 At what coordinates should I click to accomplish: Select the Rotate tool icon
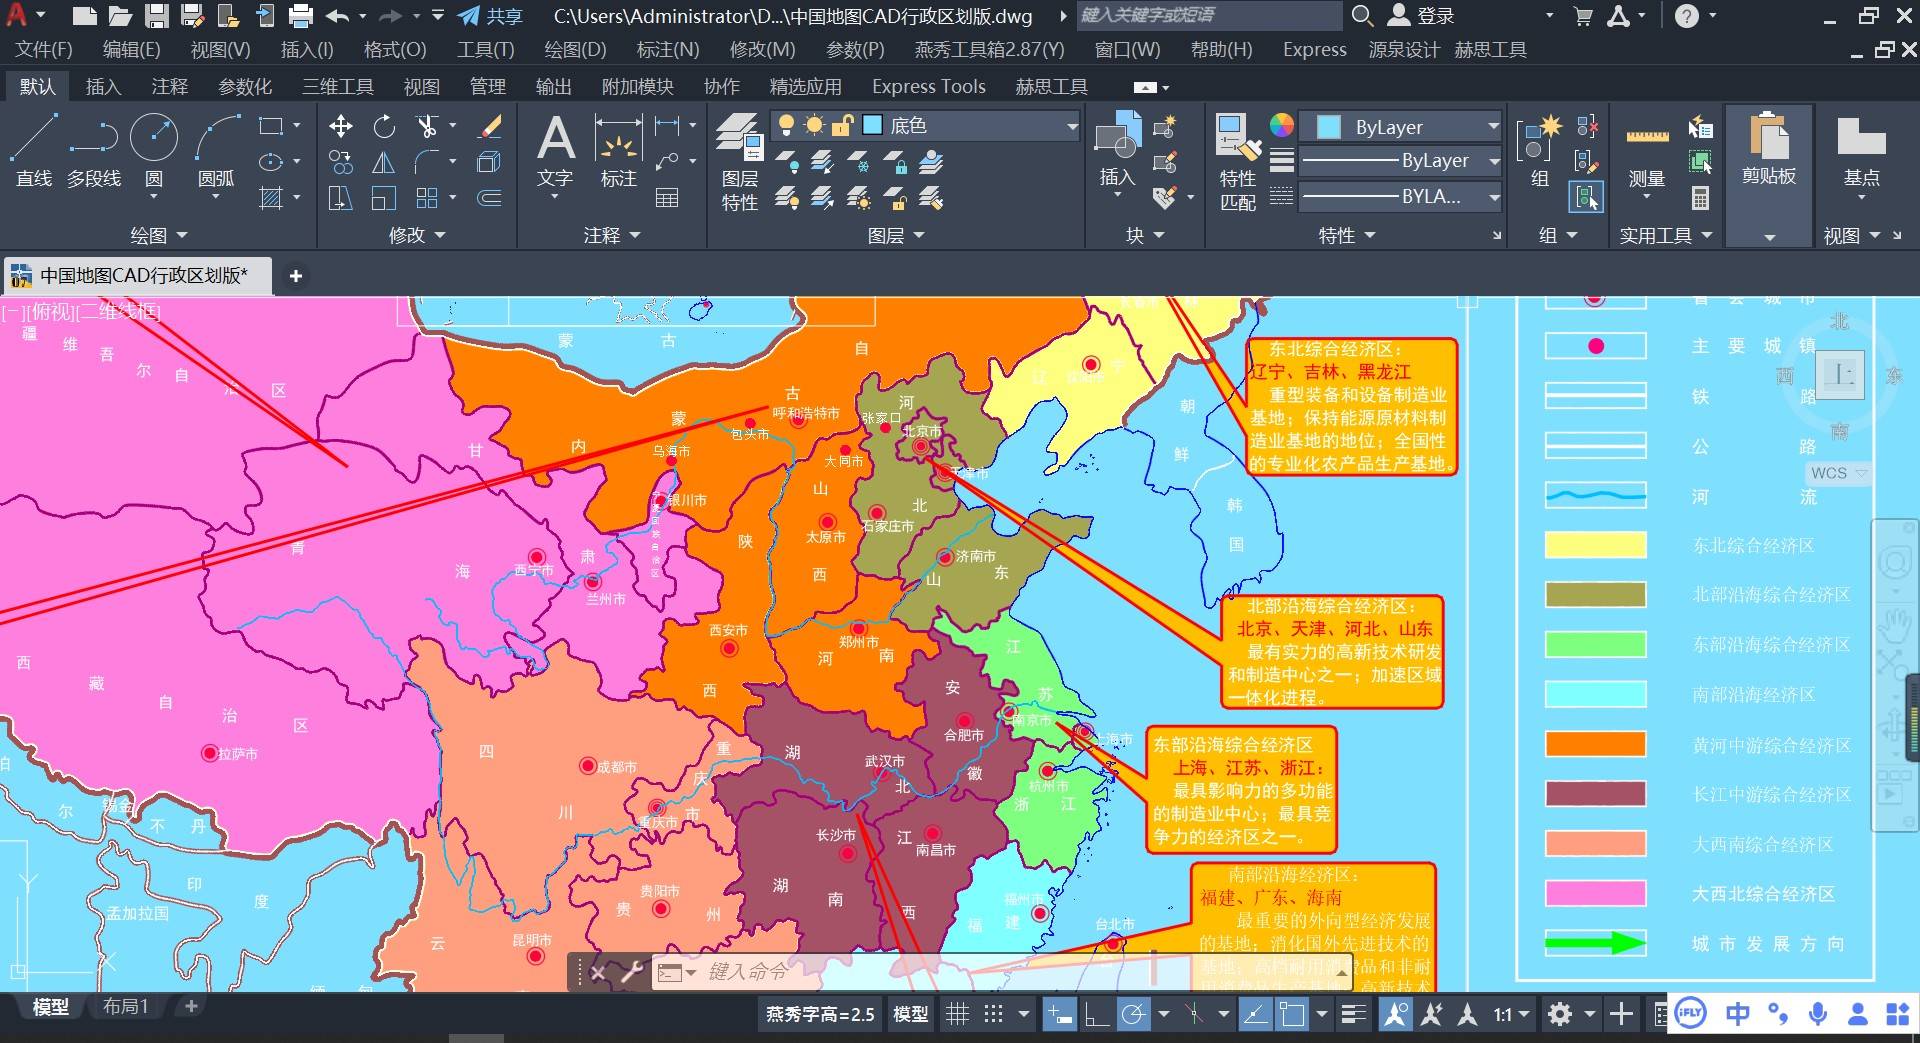(x=384, y=126)
